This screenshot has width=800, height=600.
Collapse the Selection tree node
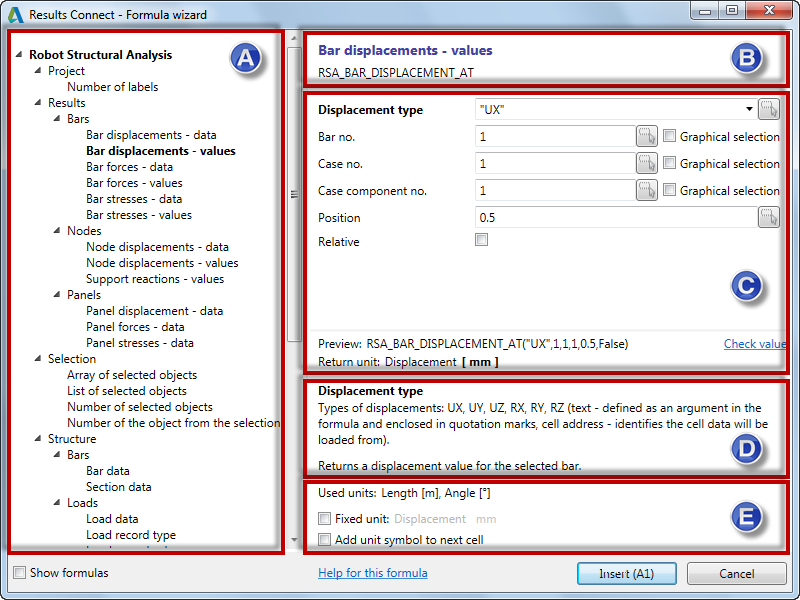[38, 358]
